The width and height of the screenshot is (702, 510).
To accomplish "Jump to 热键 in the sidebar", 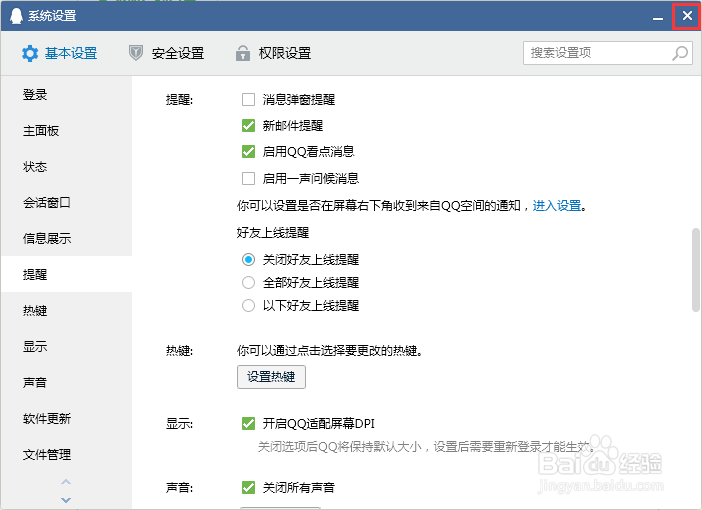I will 66,310.
